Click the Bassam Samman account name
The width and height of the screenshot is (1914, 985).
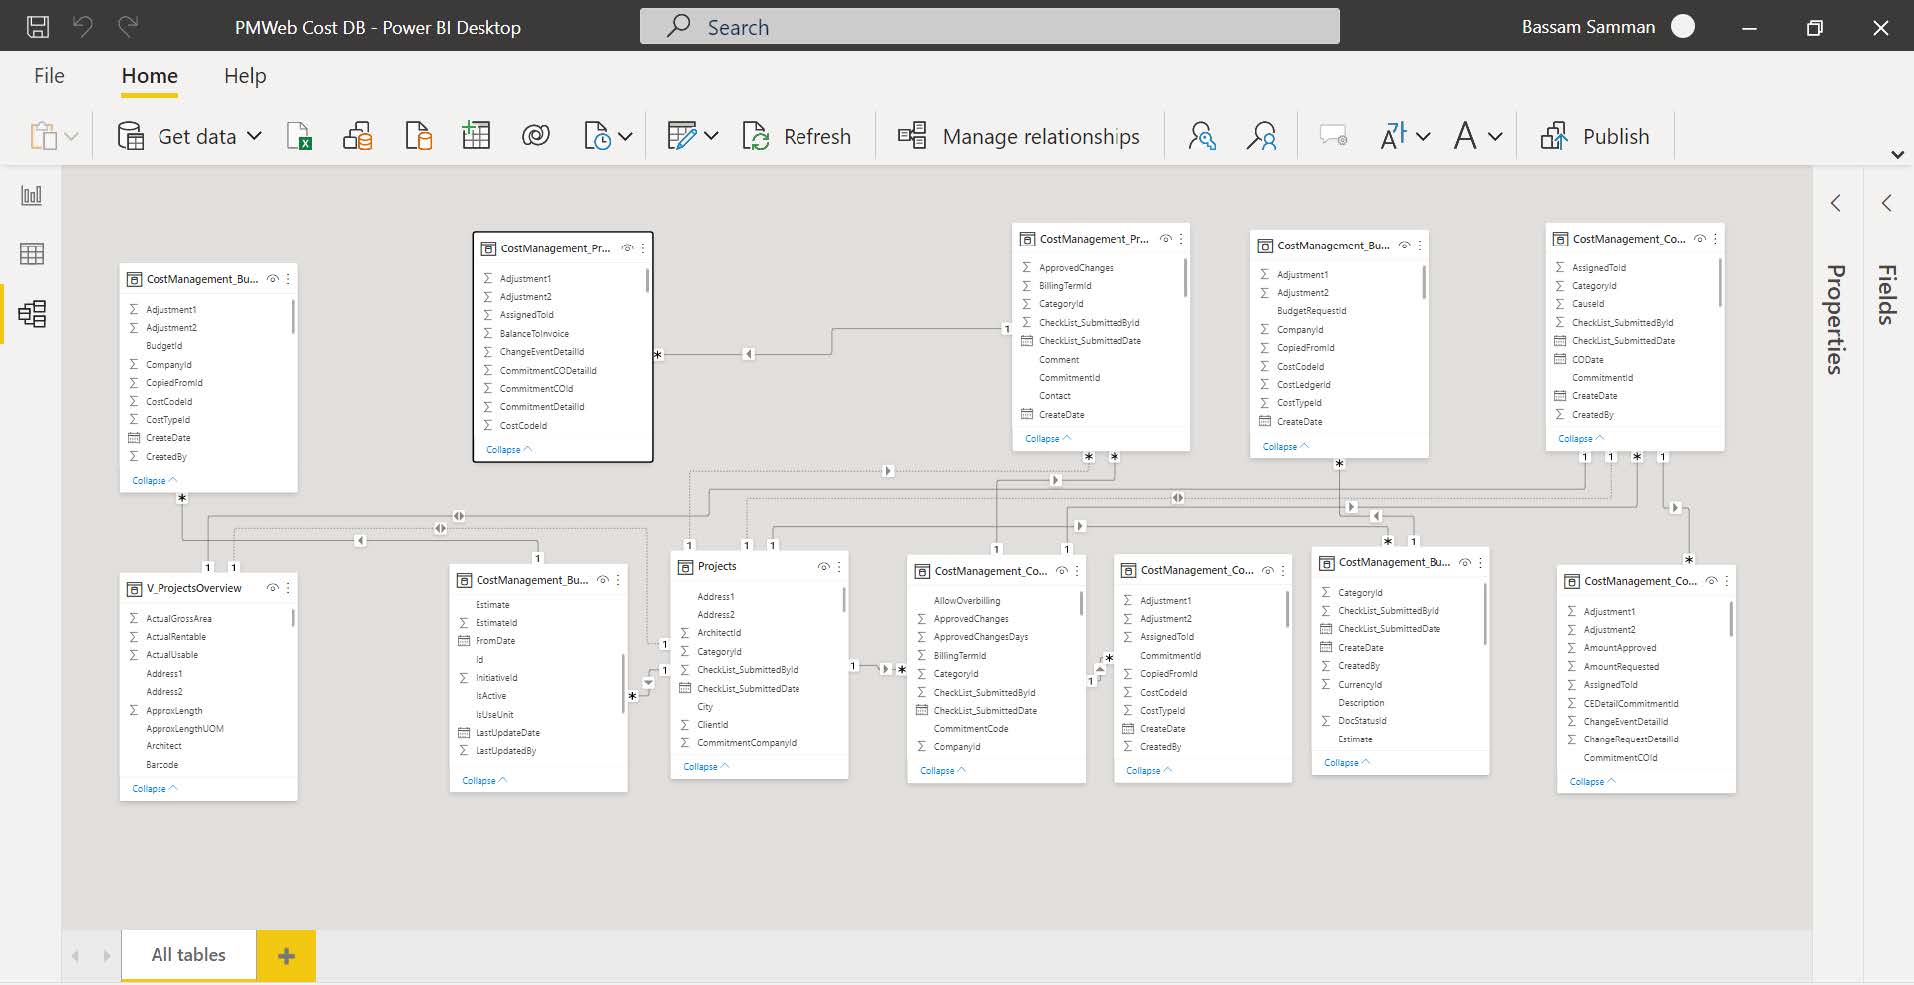coord(1588,27)
